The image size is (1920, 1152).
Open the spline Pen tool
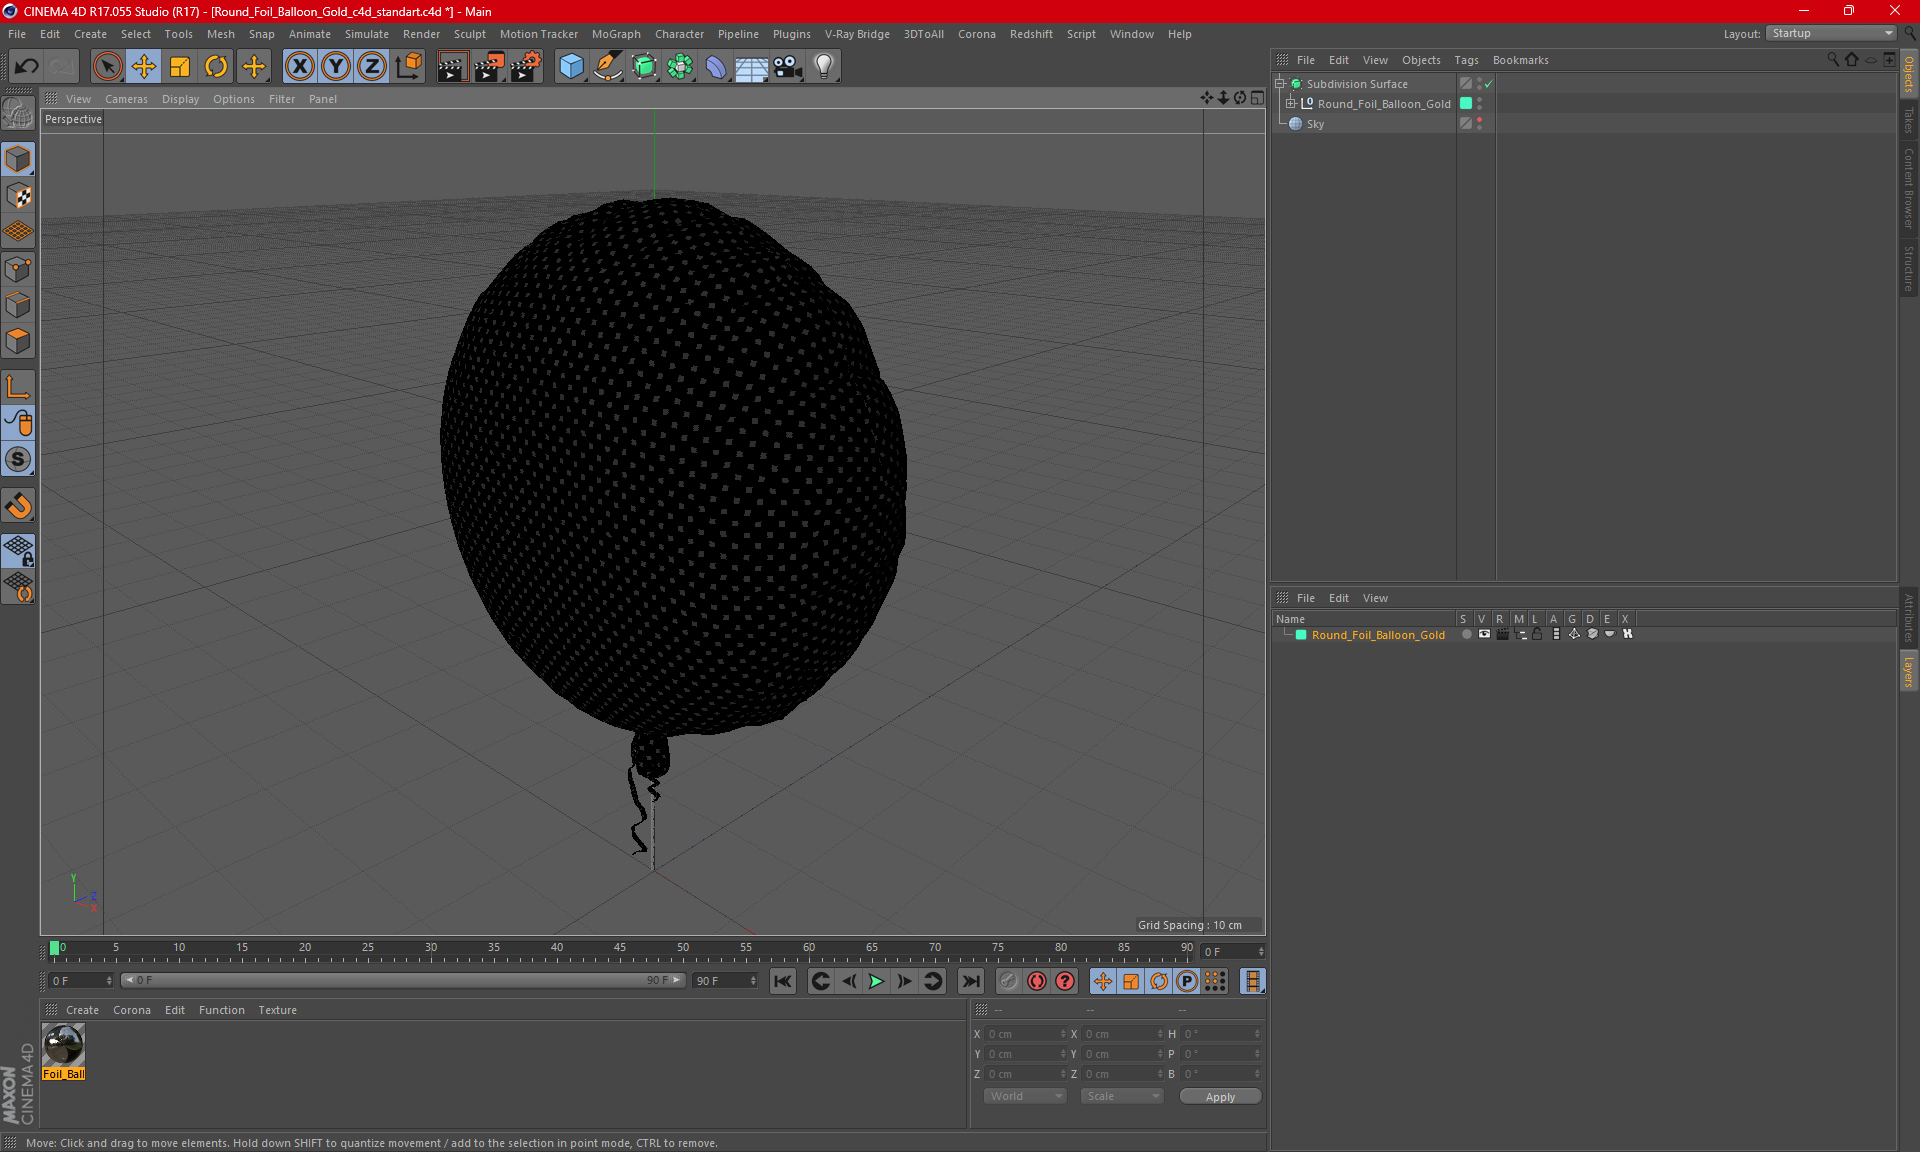(x=607, y=67)
